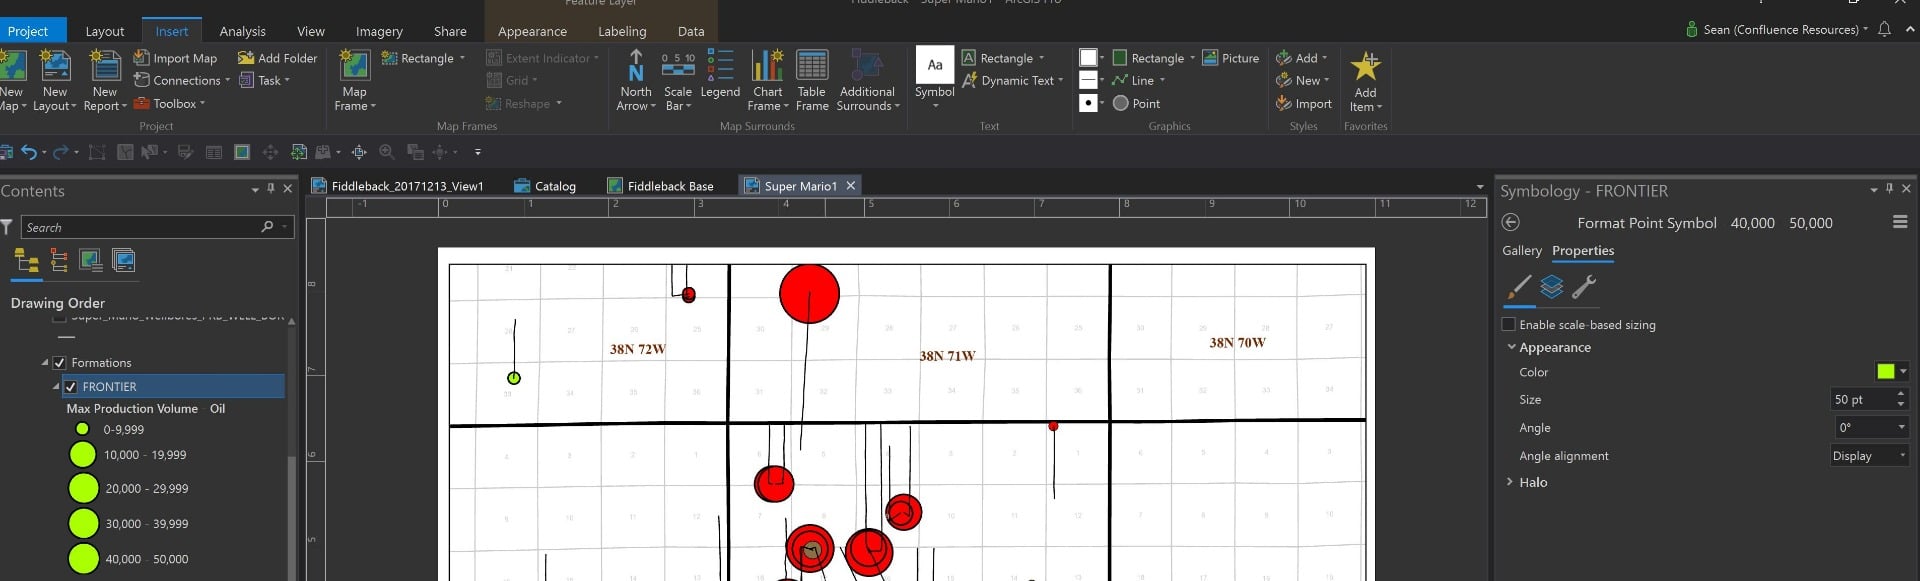This screenshot has width=1920, height=581.
Task: Pin the Contents pane
Action: tap(271, 188)
